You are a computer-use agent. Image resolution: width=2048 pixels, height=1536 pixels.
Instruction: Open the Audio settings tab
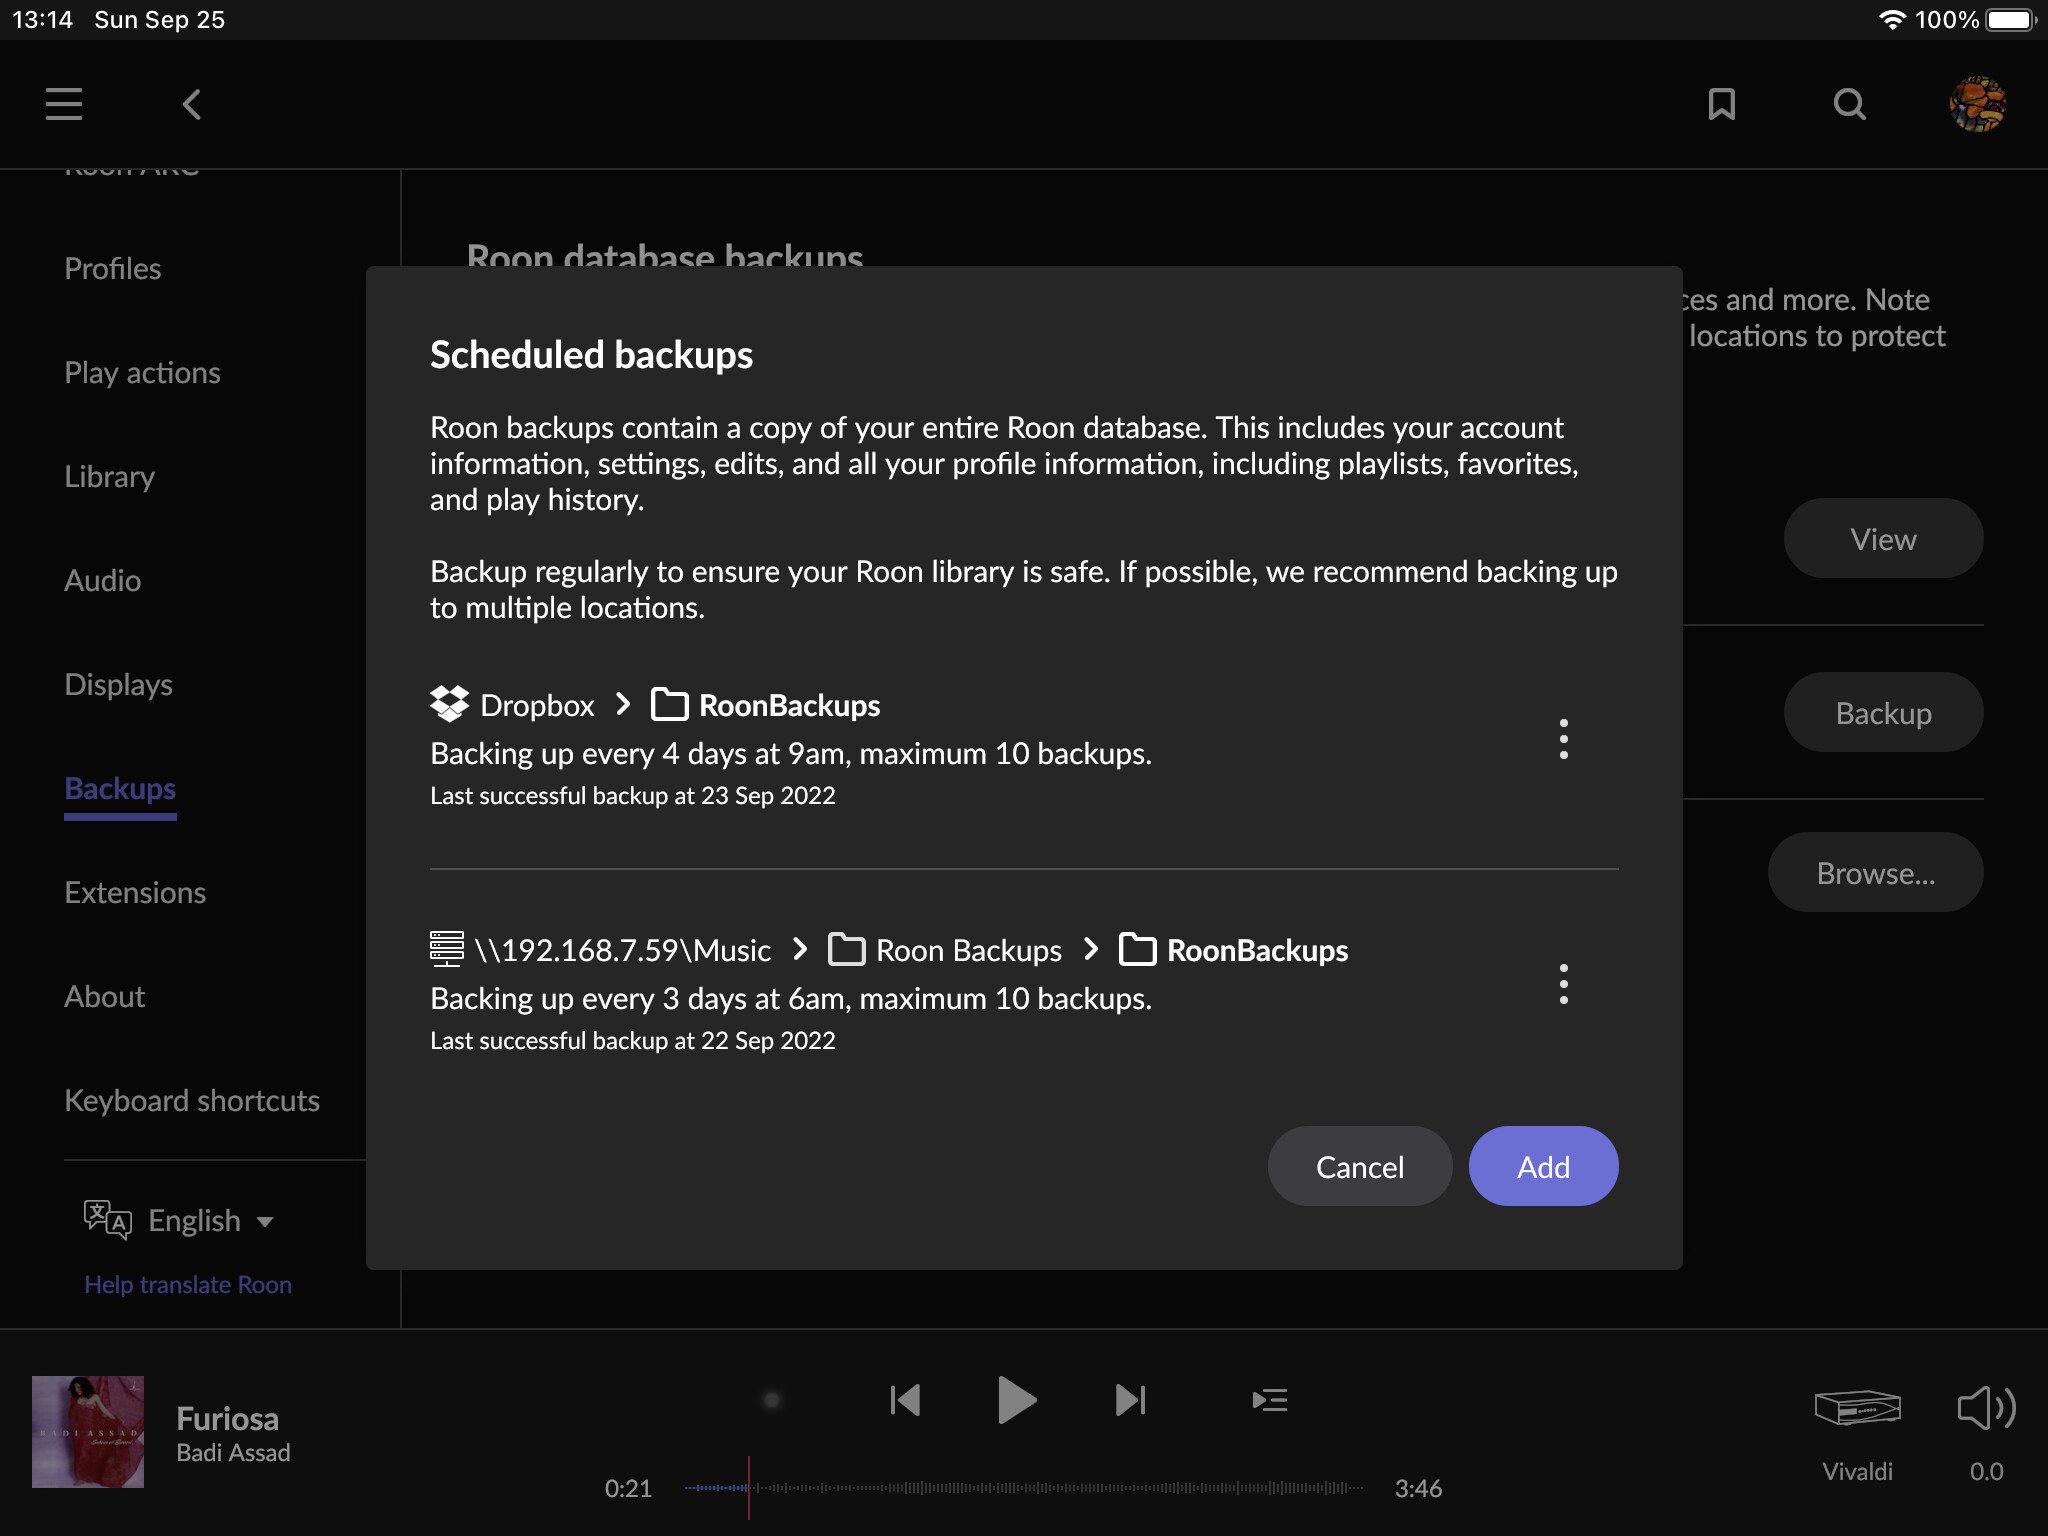coord(103,580)
